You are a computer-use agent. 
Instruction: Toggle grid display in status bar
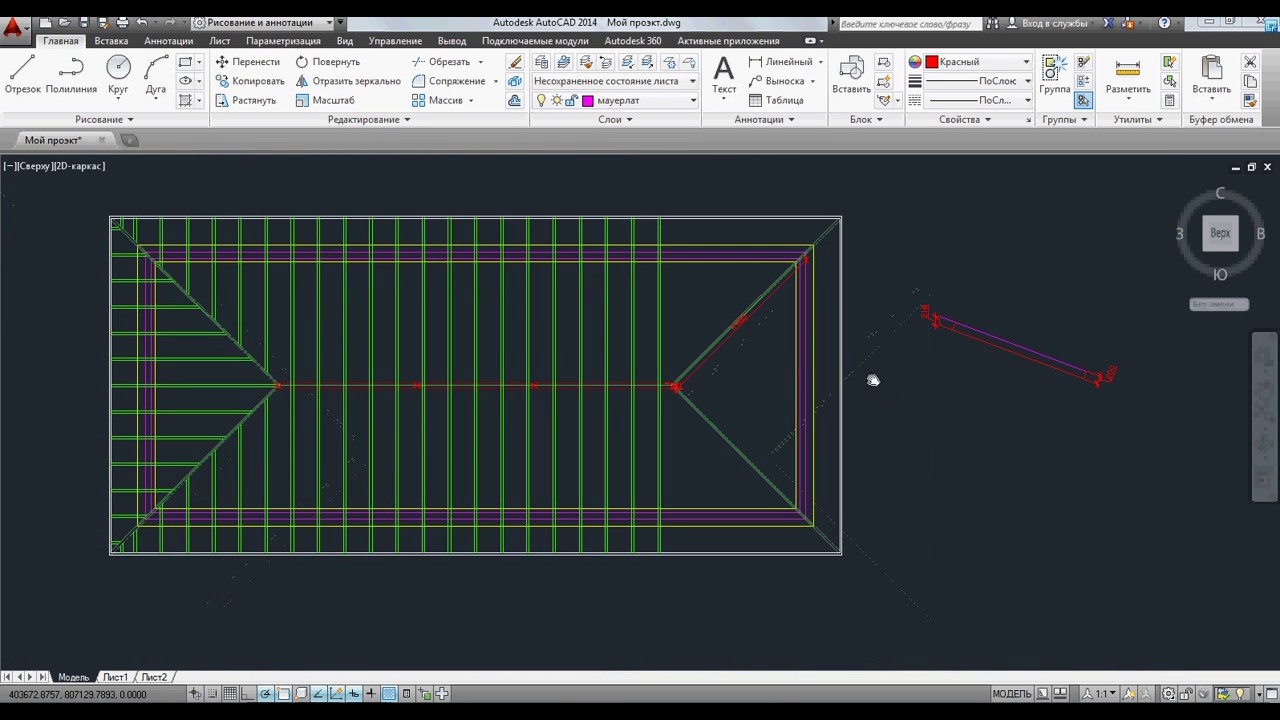[230, 694]
